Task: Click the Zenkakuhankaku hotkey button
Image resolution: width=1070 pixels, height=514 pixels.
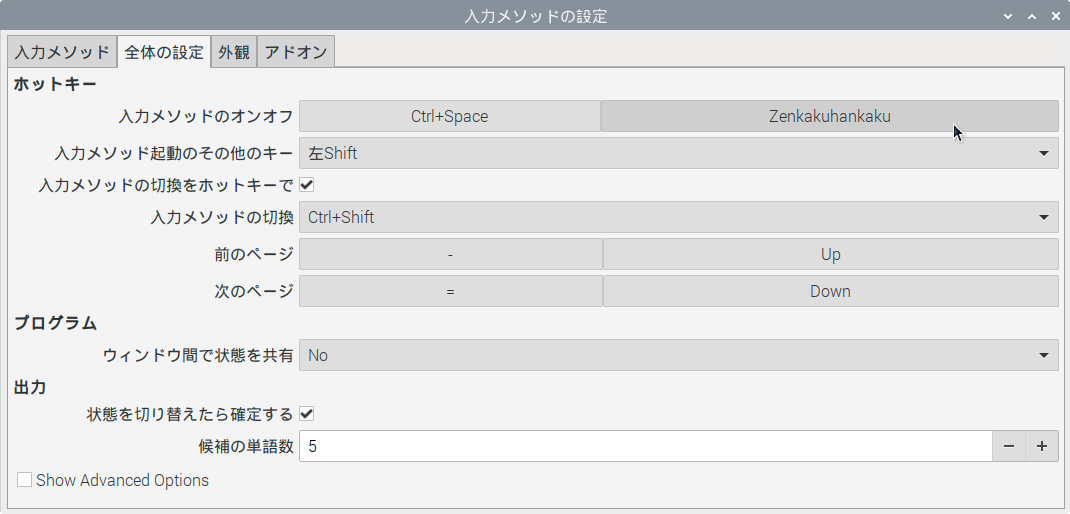Action: click(829, 116)
